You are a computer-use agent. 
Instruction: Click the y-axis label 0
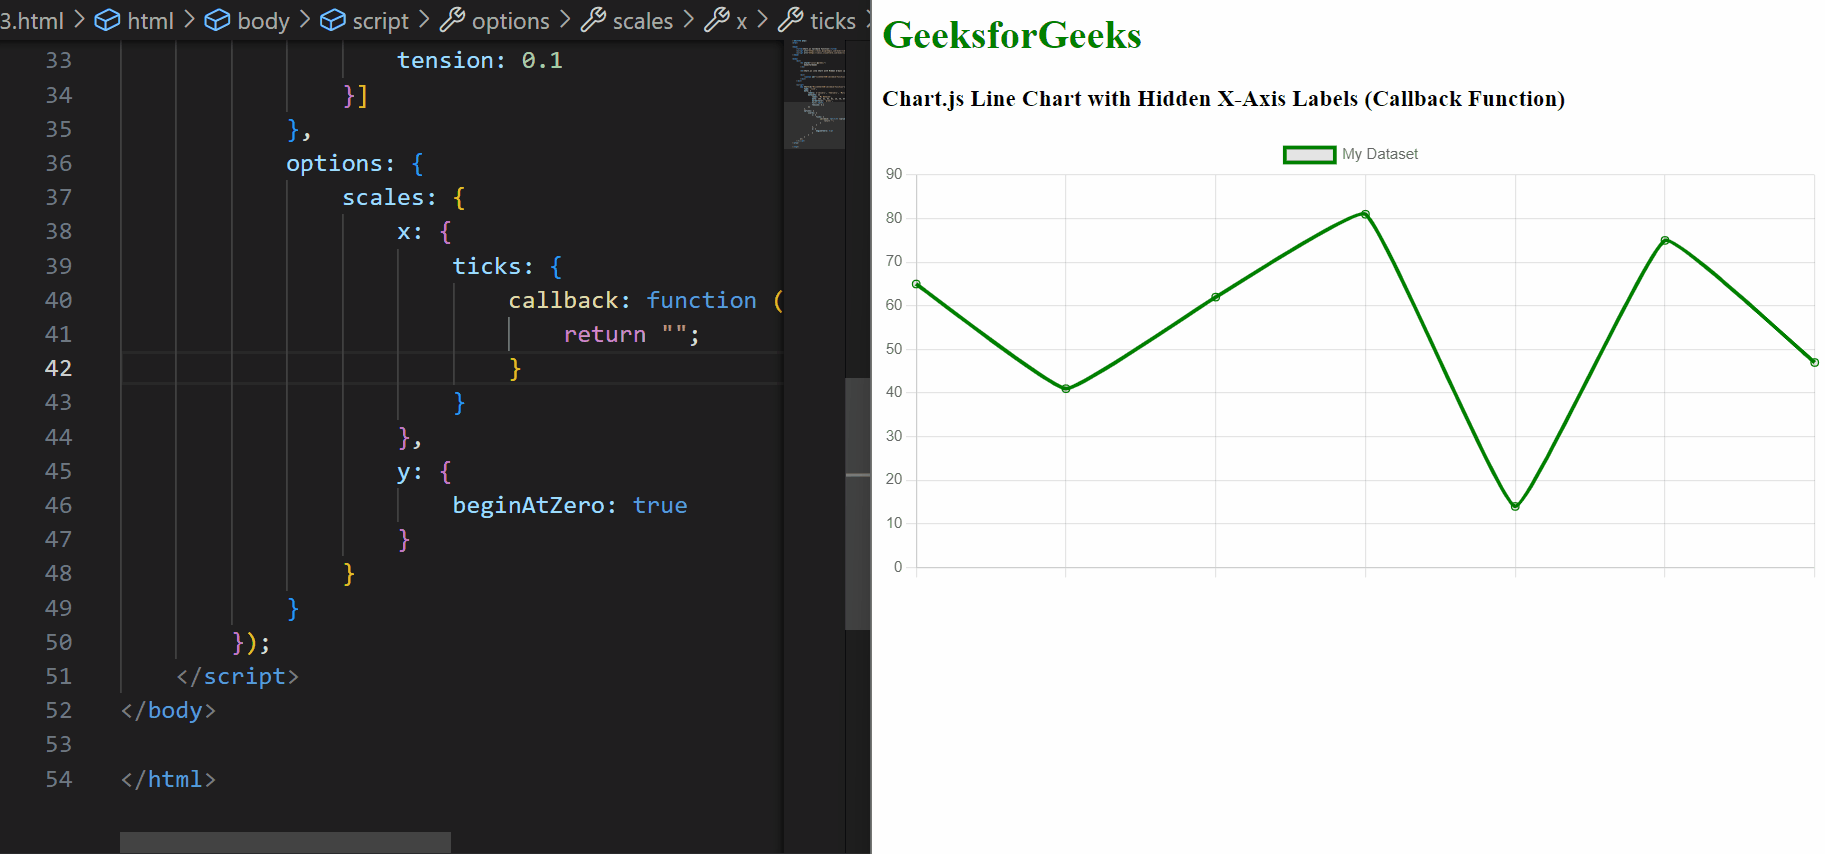point(898,567)
